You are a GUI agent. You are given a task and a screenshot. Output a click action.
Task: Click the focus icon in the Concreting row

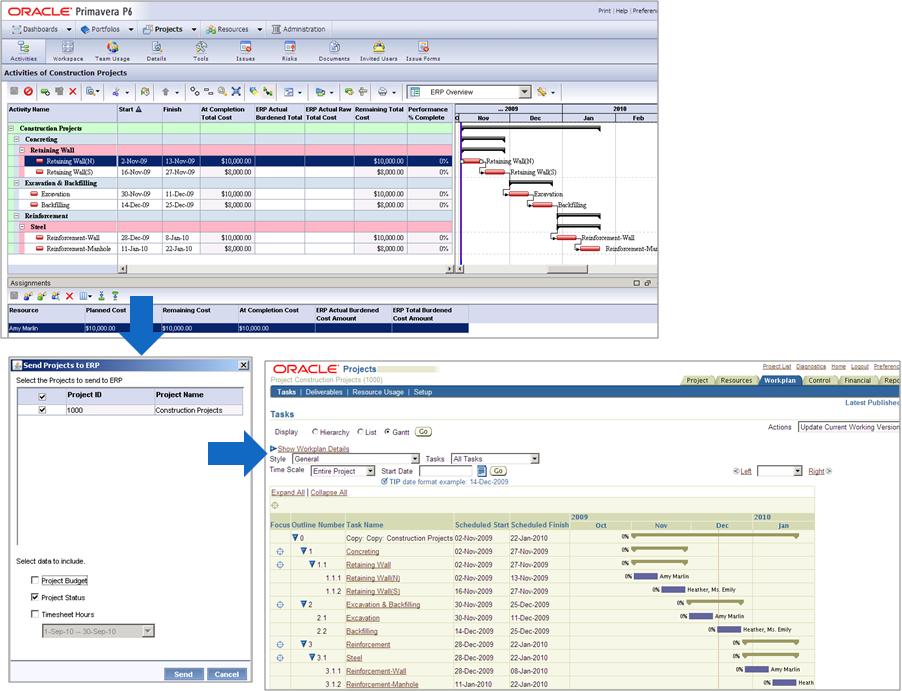pos(280,551)
